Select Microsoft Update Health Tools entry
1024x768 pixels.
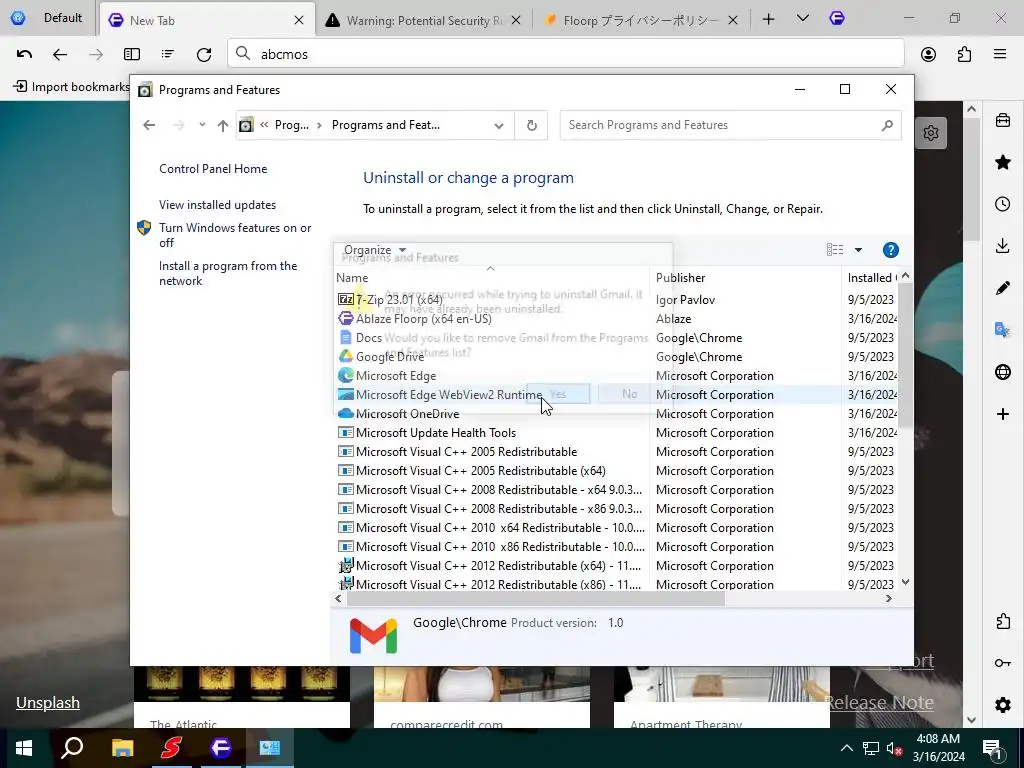426,432
